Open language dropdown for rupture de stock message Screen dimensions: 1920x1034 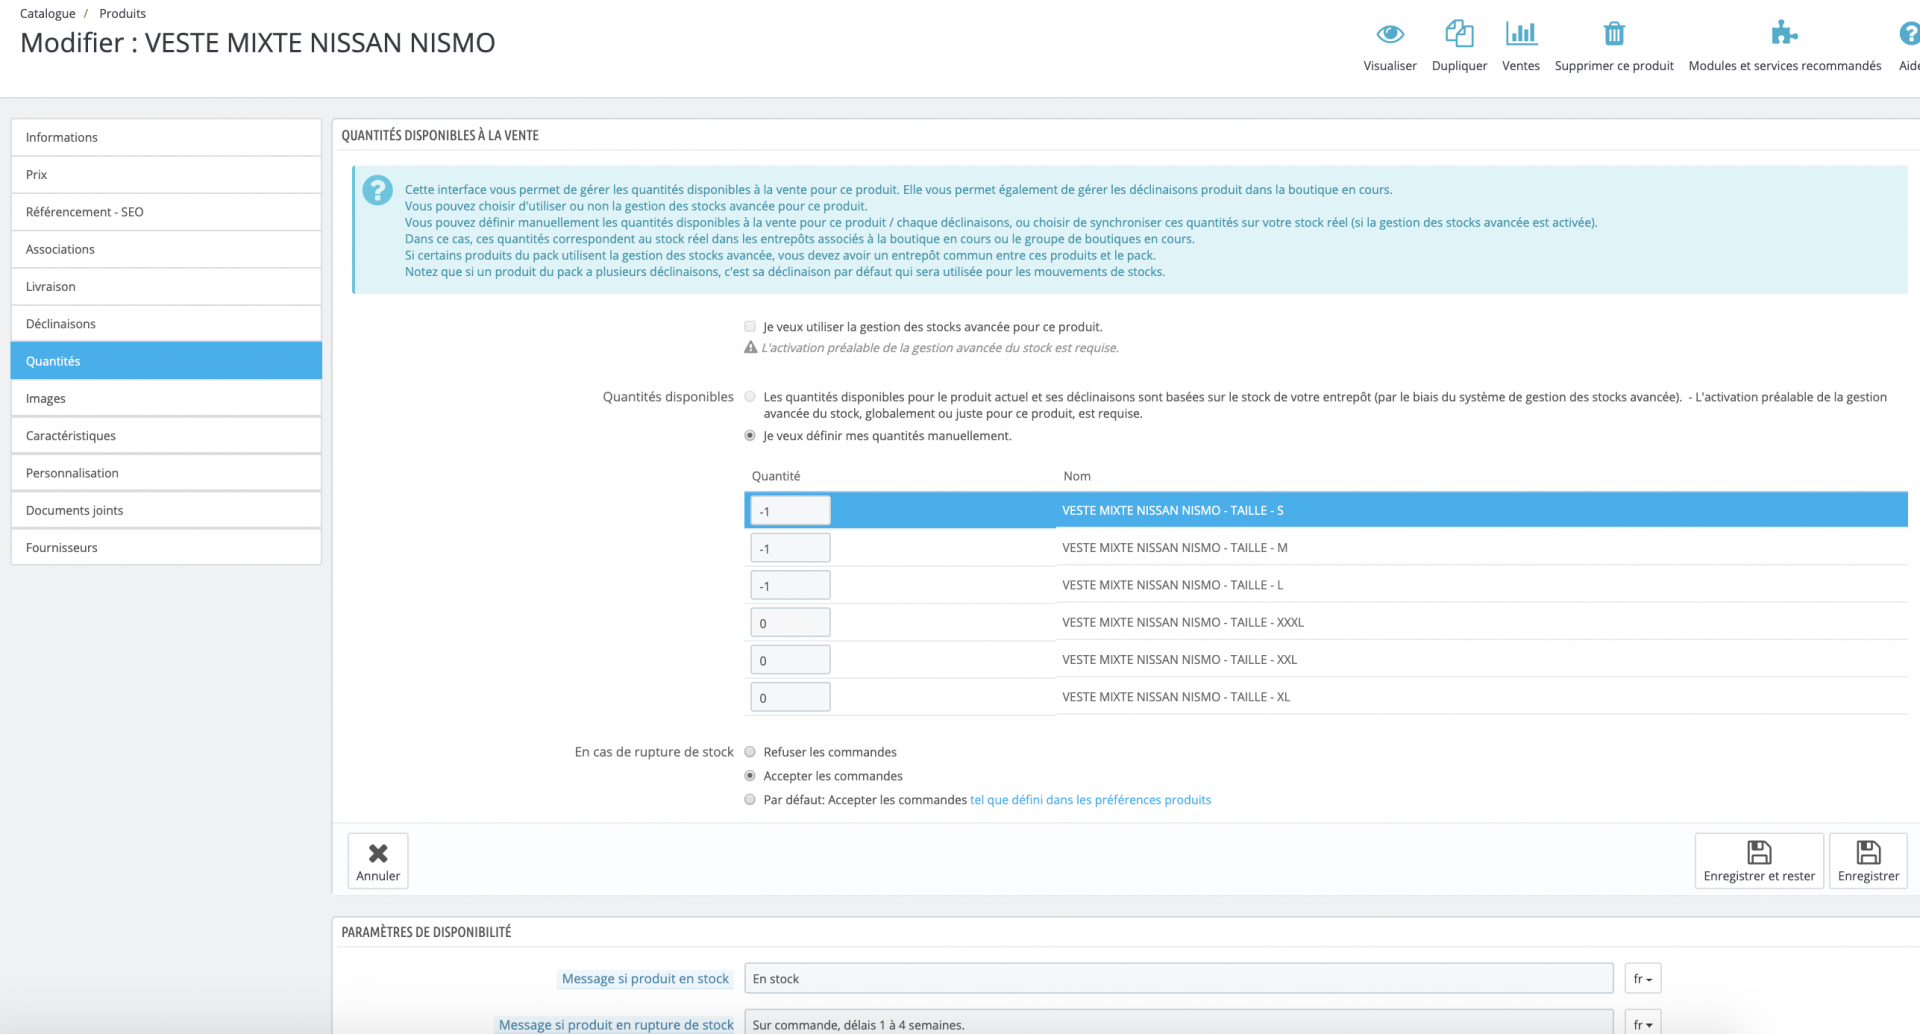(x=1642, y=1023)
